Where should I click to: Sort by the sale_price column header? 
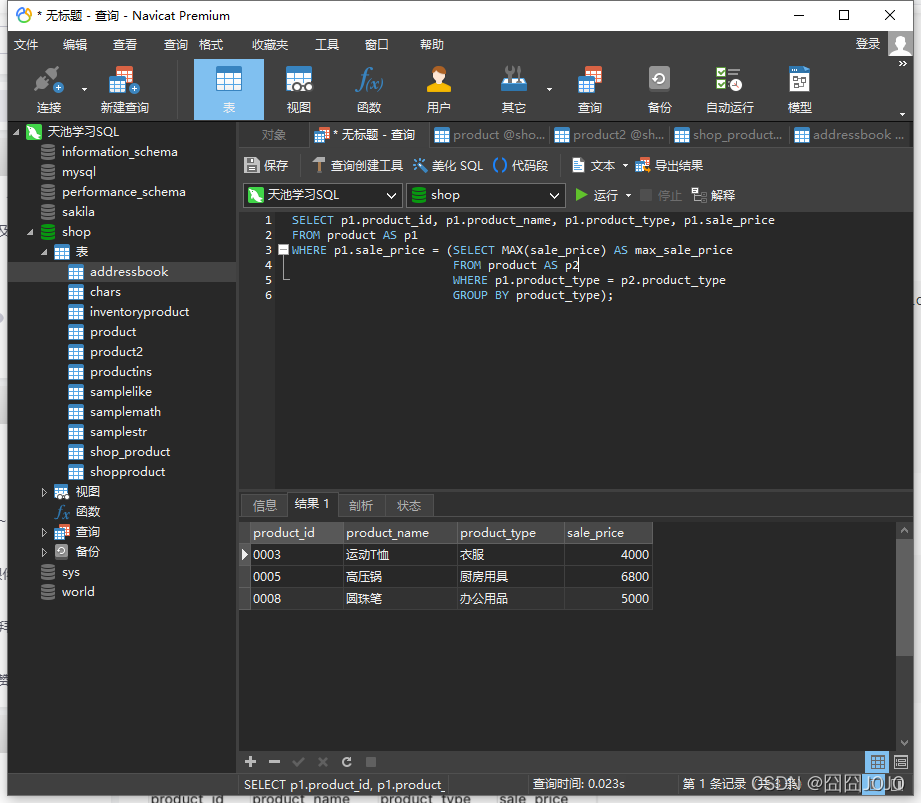coord(608,533)
